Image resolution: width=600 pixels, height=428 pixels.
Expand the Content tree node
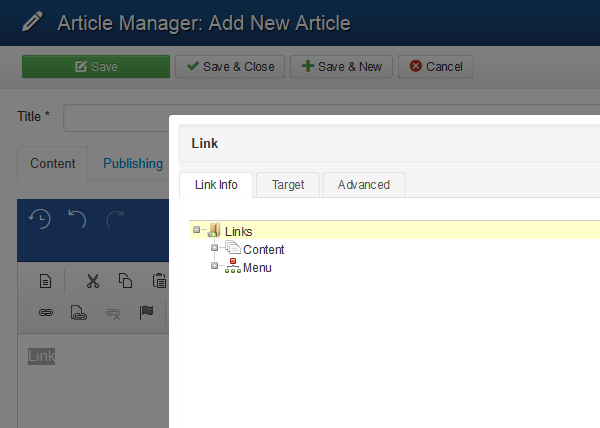pyautogui.click(x=214, y=248)
